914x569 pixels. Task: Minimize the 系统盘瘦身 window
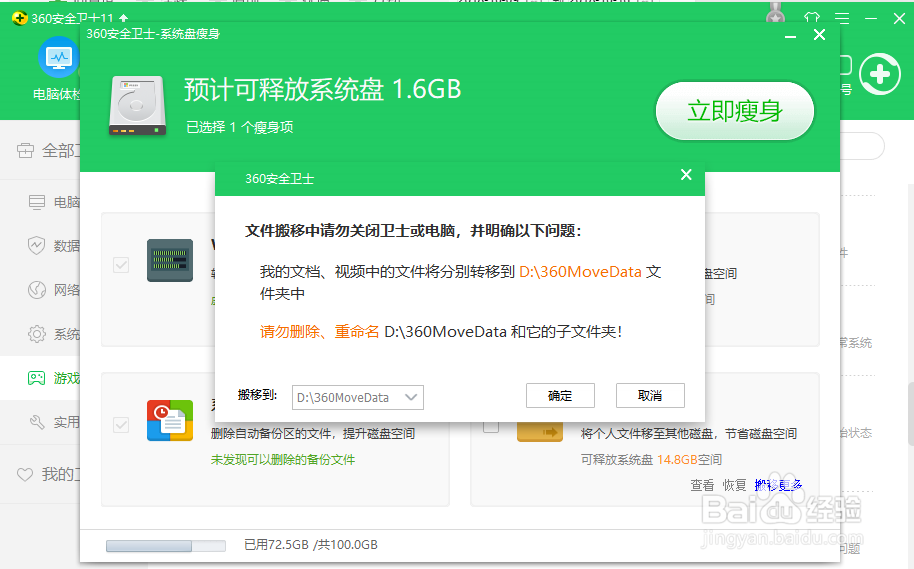pos(790,36)
